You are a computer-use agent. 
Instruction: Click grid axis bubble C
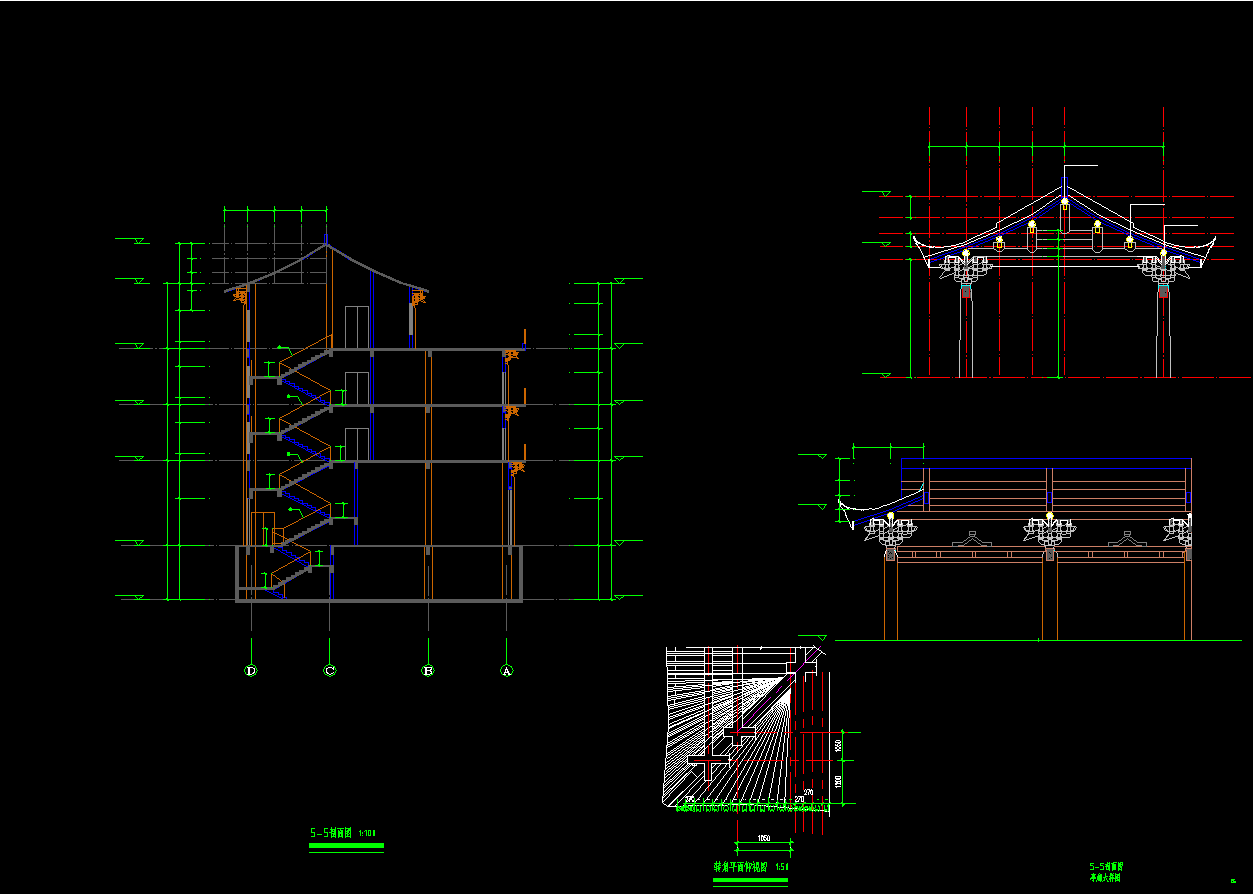[x=330, y=671]
